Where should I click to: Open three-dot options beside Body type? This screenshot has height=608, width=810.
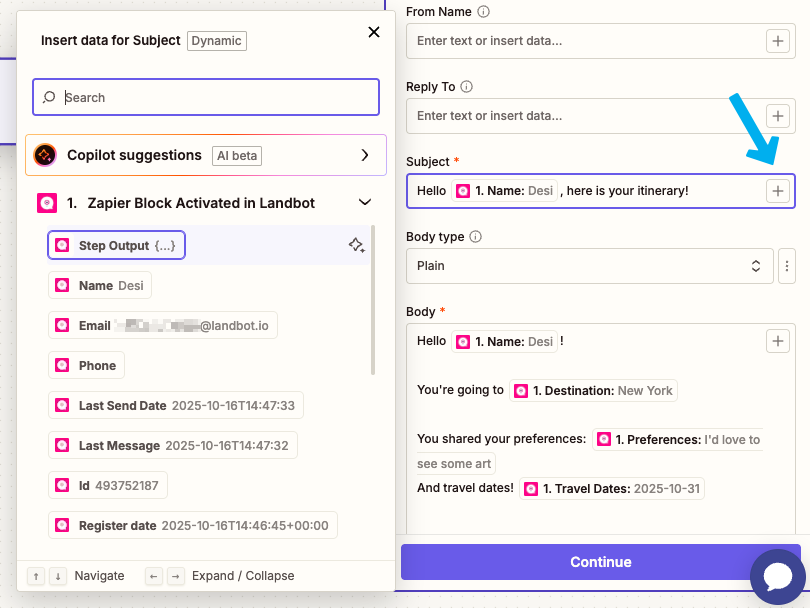click(x=787, y=266)
